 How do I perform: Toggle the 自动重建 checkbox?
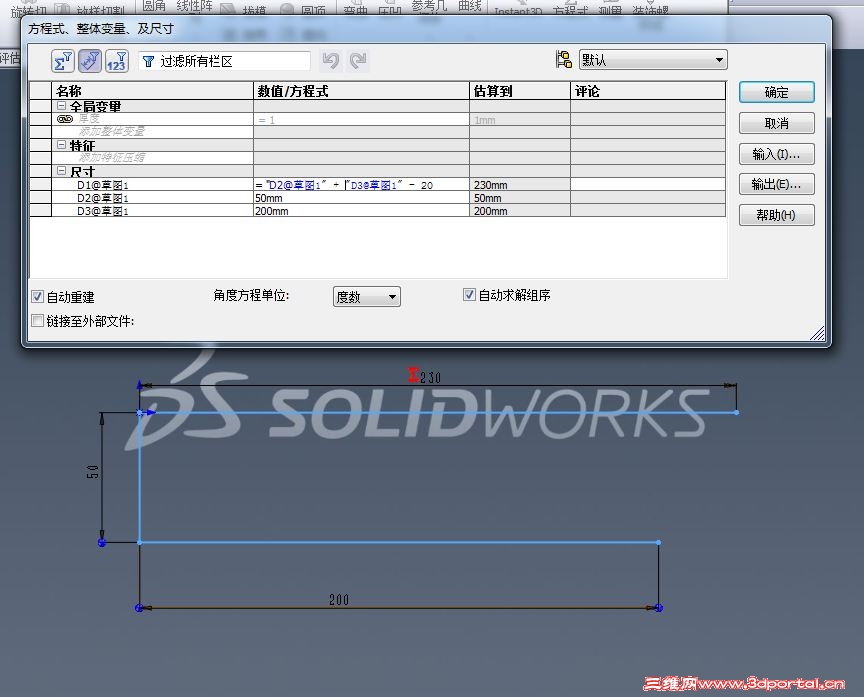37,296
